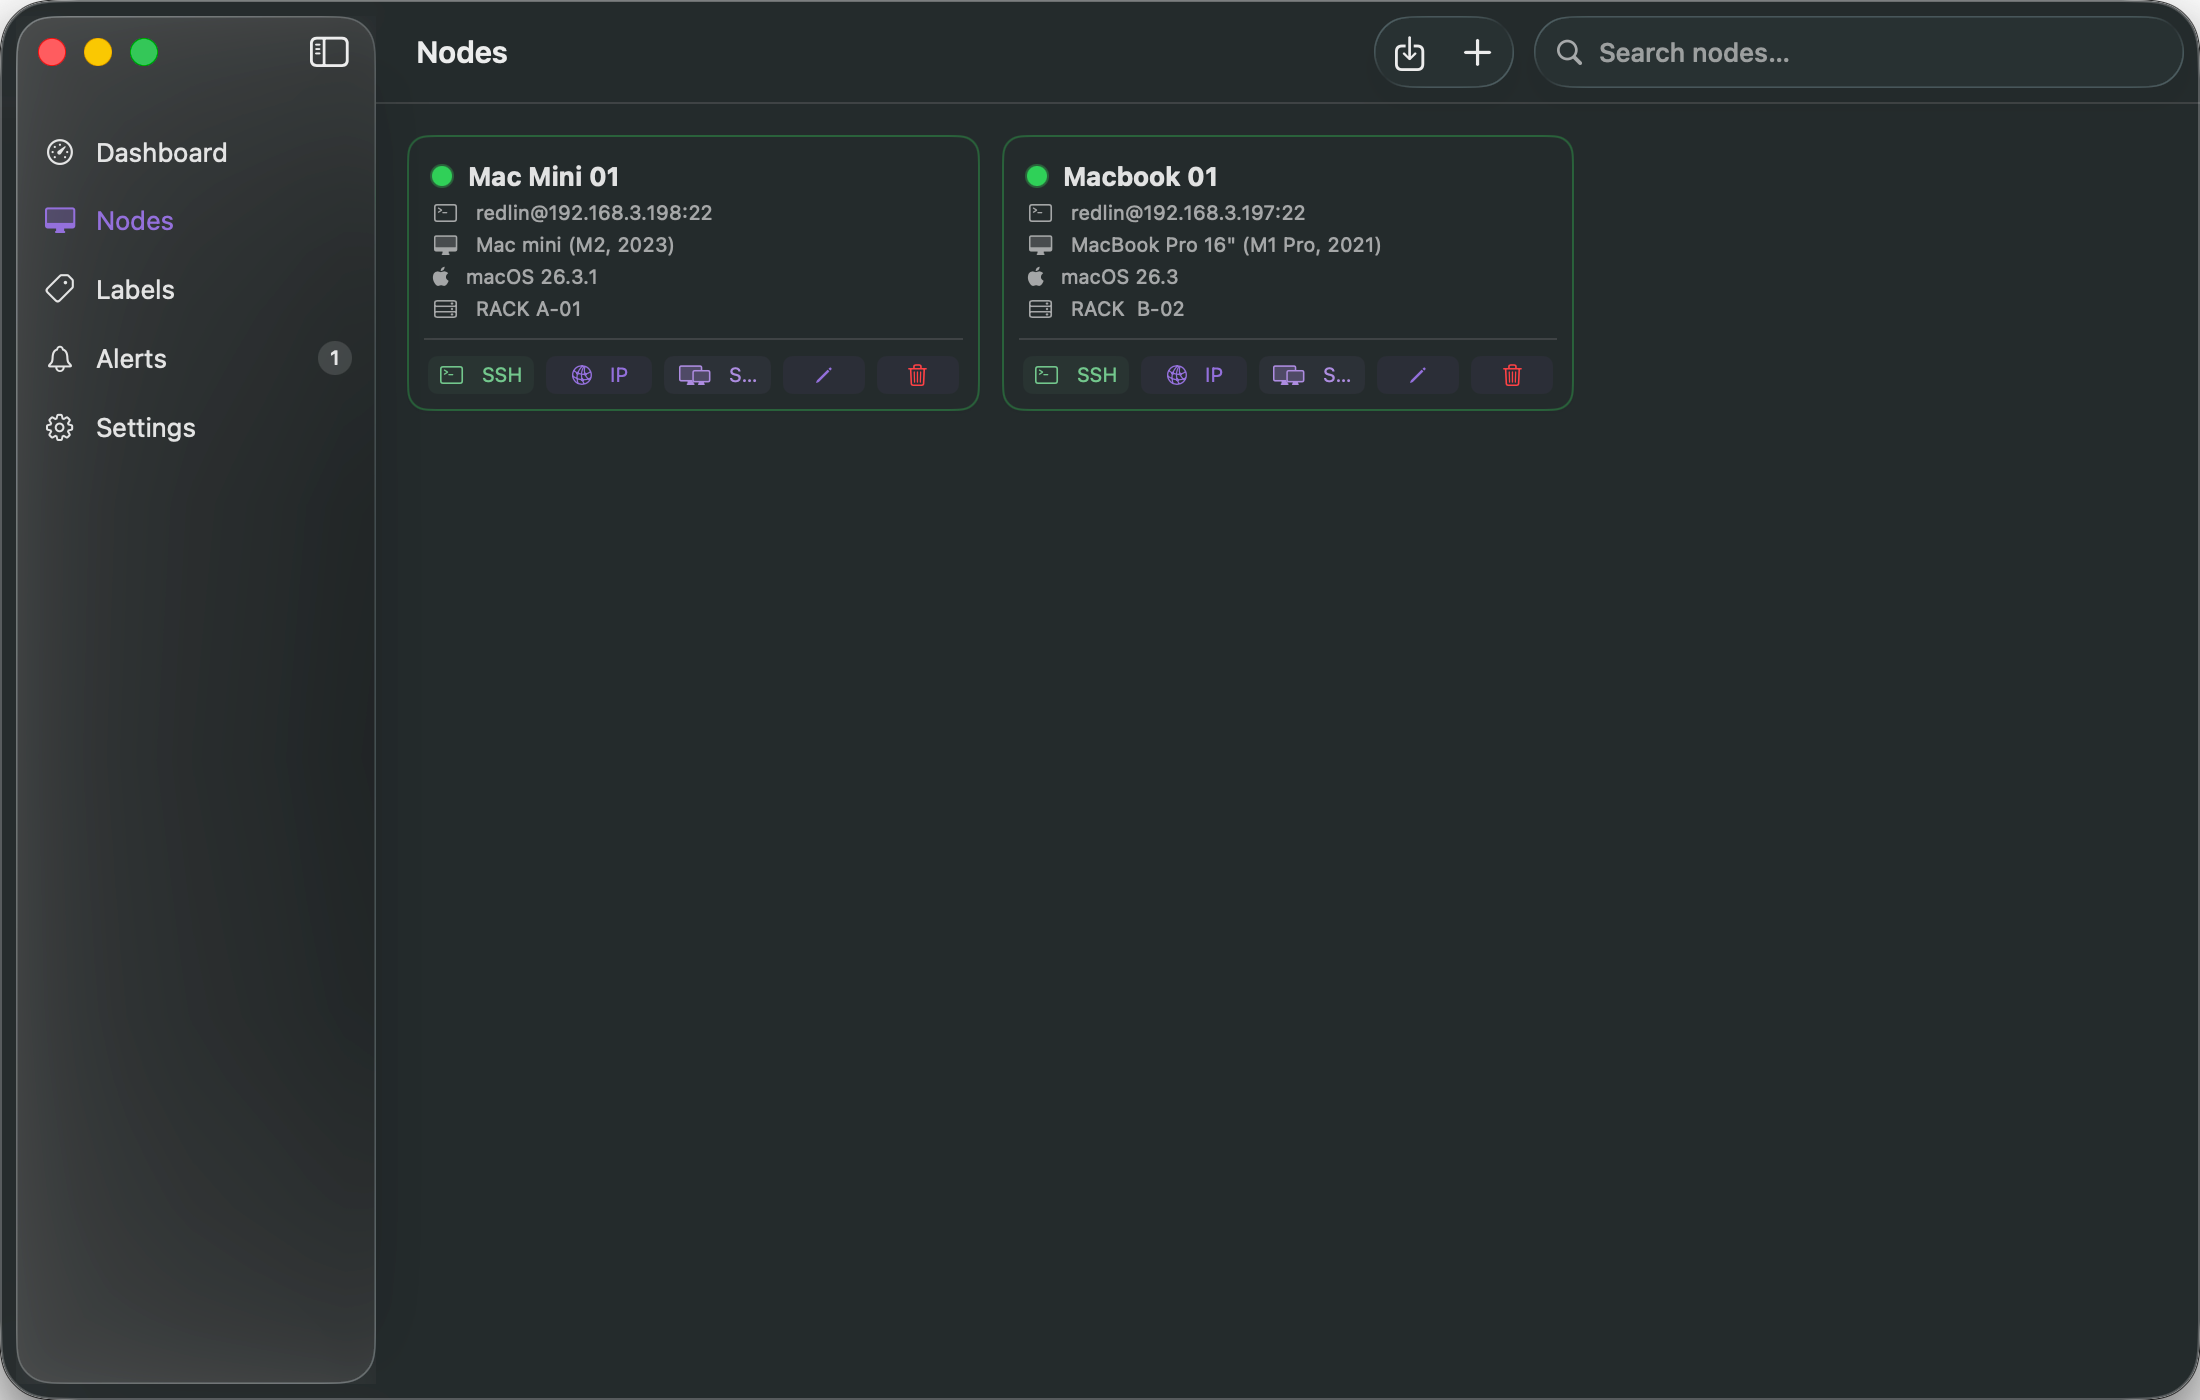Screen dimensions: 2200x1400
Task: Open screen sharing for Mac Mini 01
Action: [x=716, y=375]
